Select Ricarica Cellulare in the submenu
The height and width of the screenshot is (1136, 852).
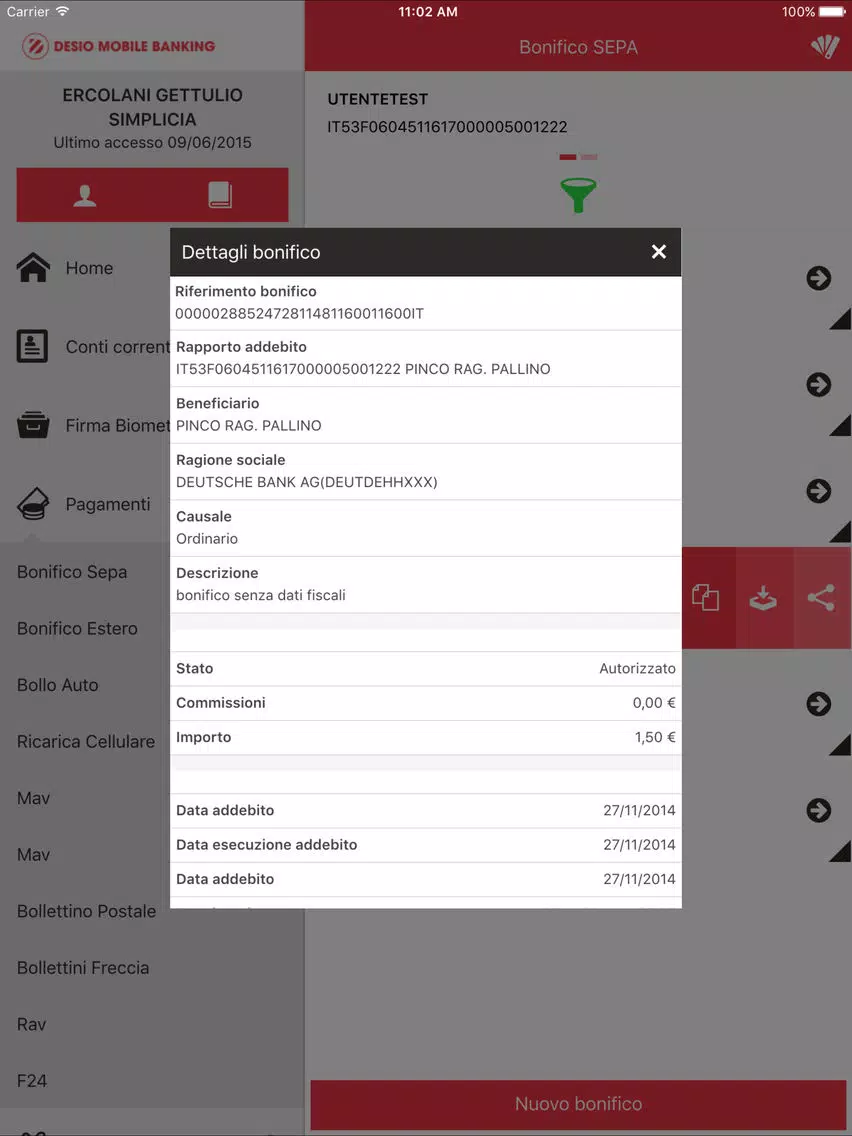click(85, 741)
